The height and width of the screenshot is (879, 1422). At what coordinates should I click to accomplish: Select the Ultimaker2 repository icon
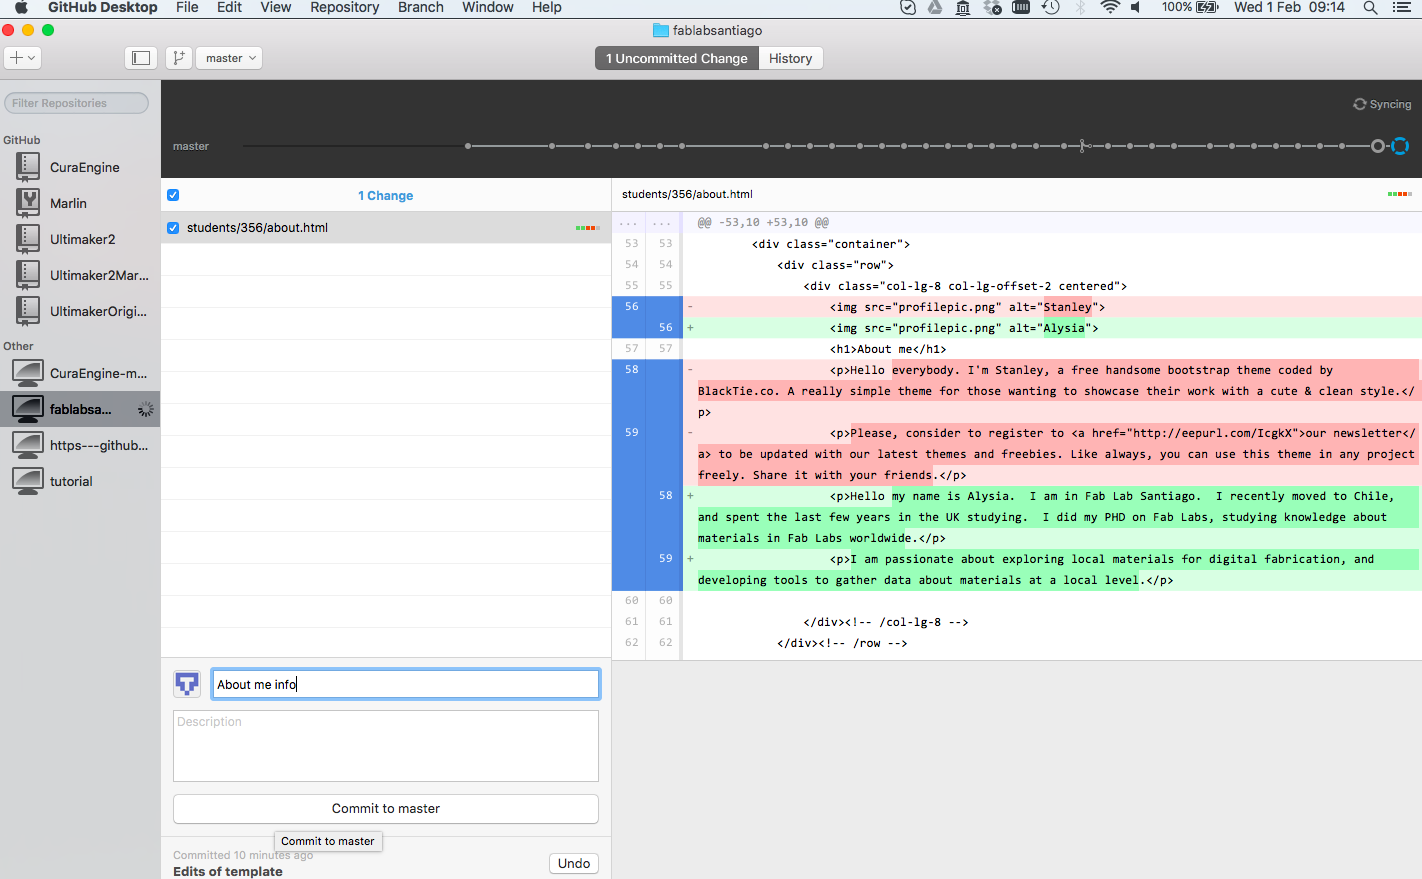pos(28,239)
